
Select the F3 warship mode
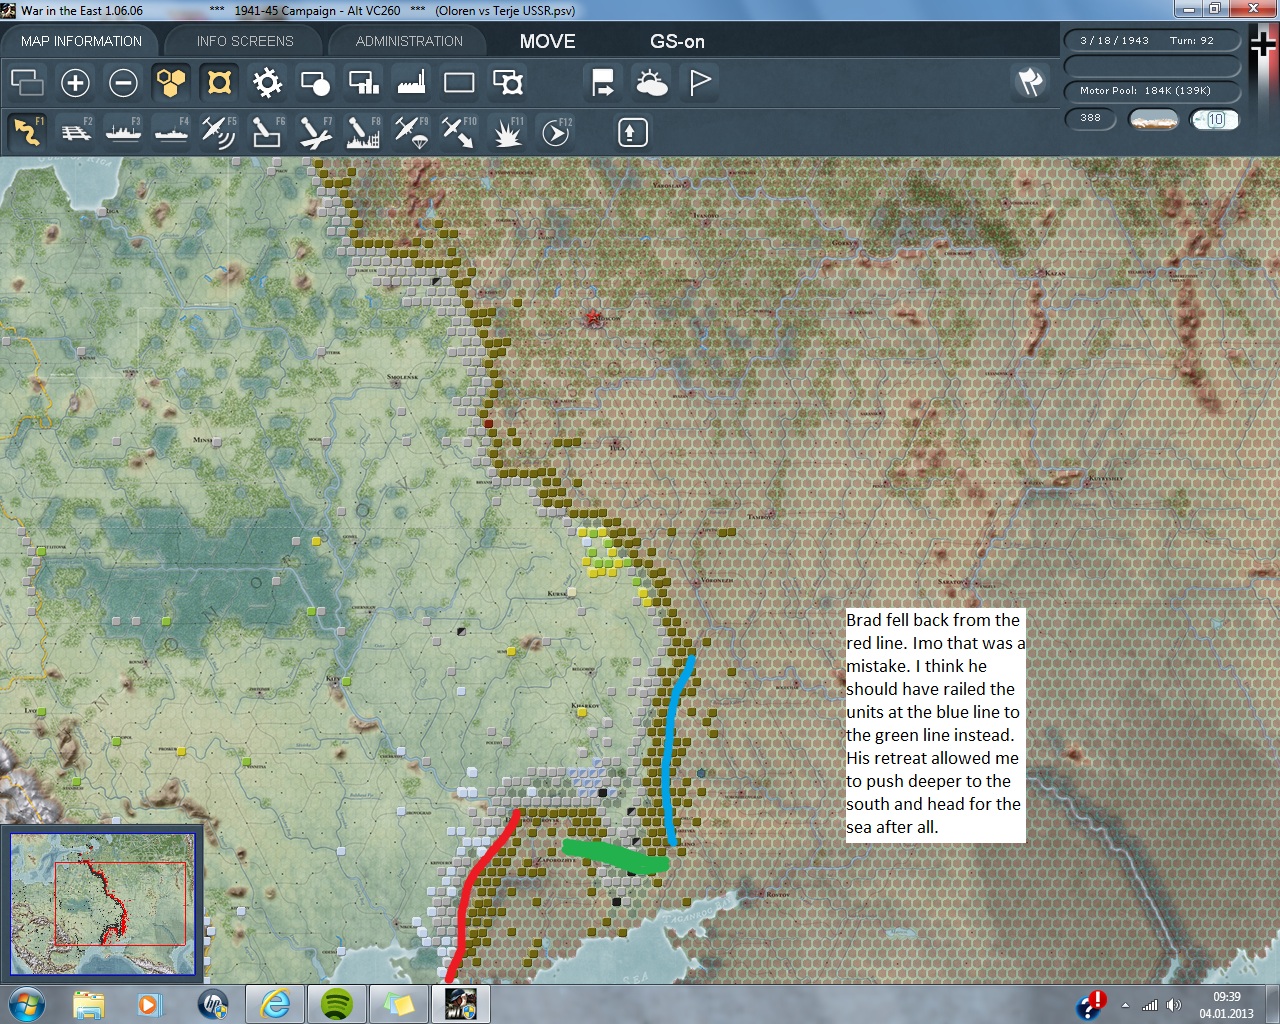[123, 131]
